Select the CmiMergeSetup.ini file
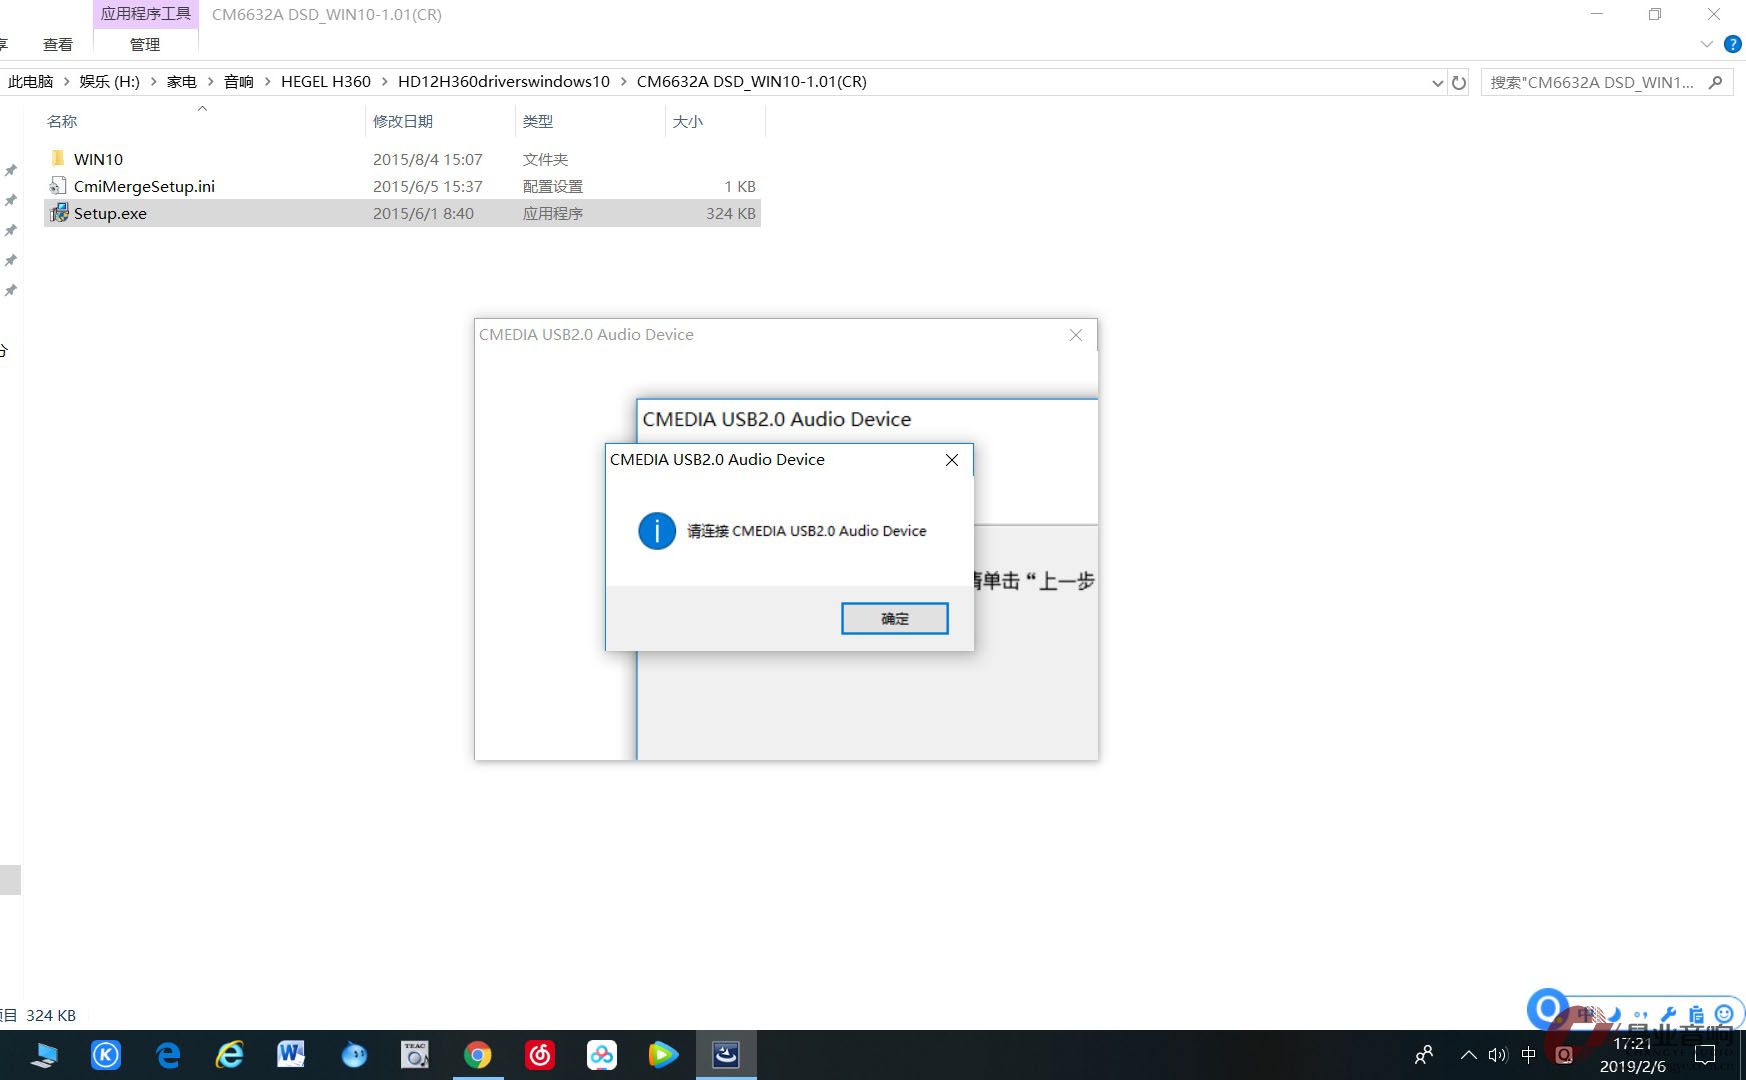Image resolution: width=1746 pixels, height=1080 pixels. [x=144, y=186]
